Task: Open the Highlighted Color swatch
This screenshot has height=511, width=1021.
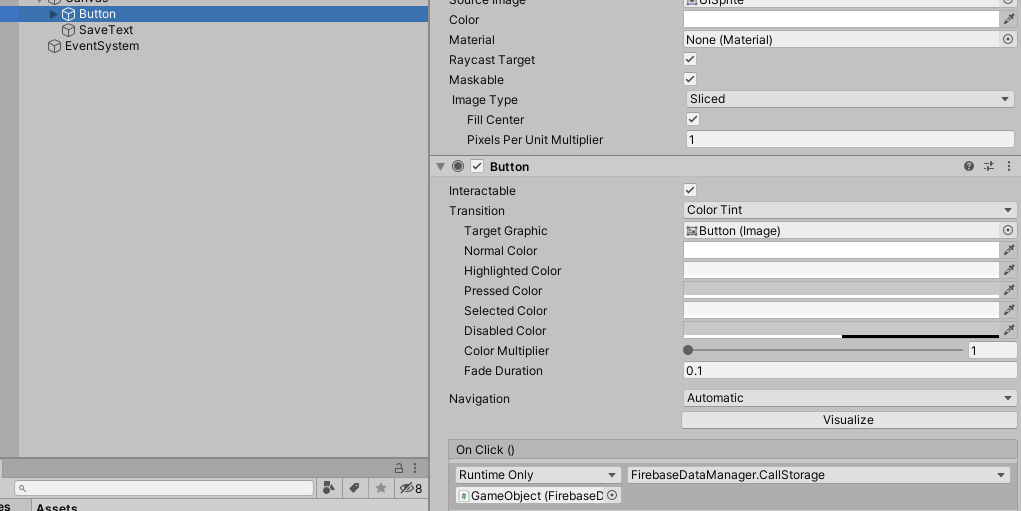Action: pos(841,270)
